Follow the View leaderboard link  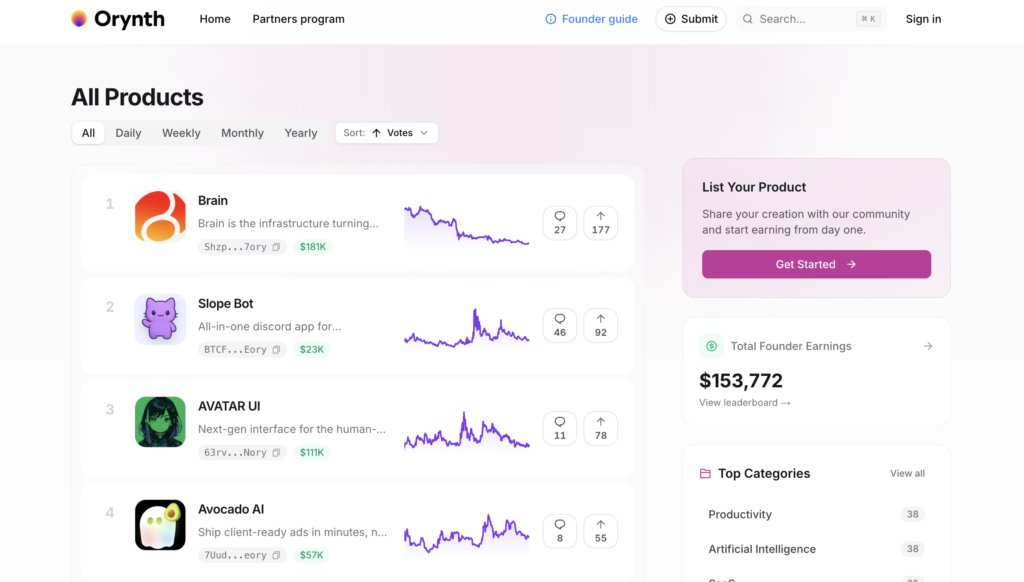744,403
